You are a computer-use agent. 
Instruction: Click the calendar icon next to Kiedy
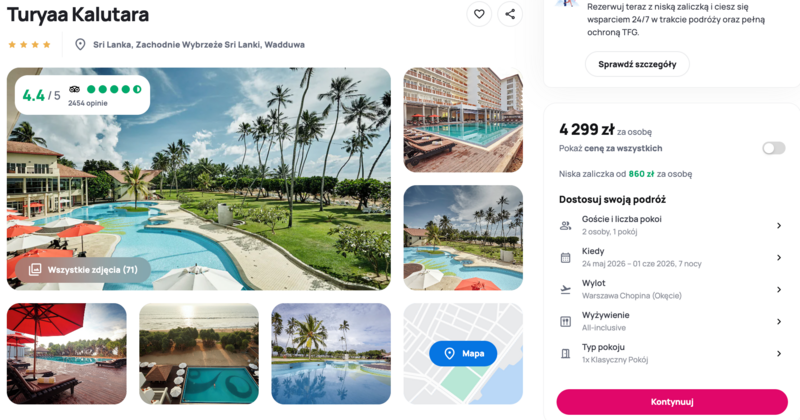[565, 258]
